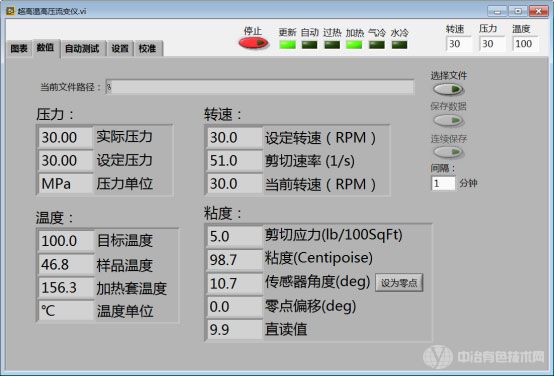This screenshot has height=377, width=554.
Task: Toggle the 气冷 indicator light
Action: coord(377,45)
